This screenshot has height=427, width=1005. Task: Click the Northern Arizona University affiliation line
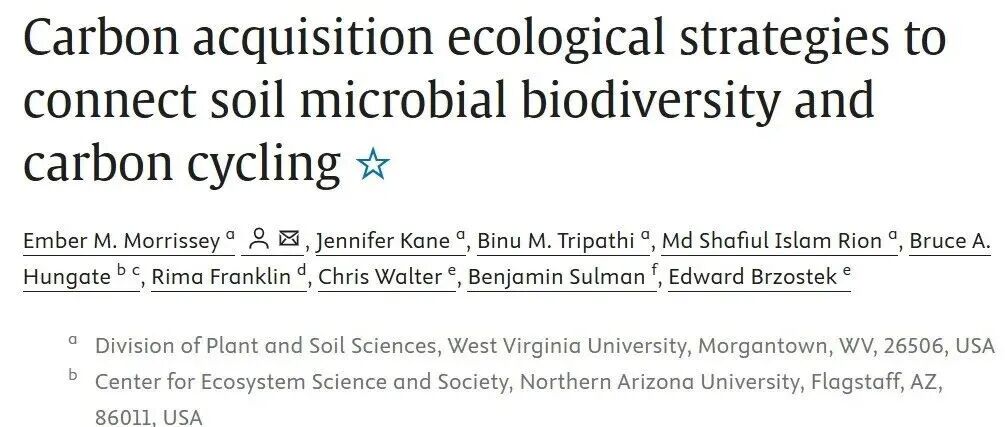tap(520, 381)
